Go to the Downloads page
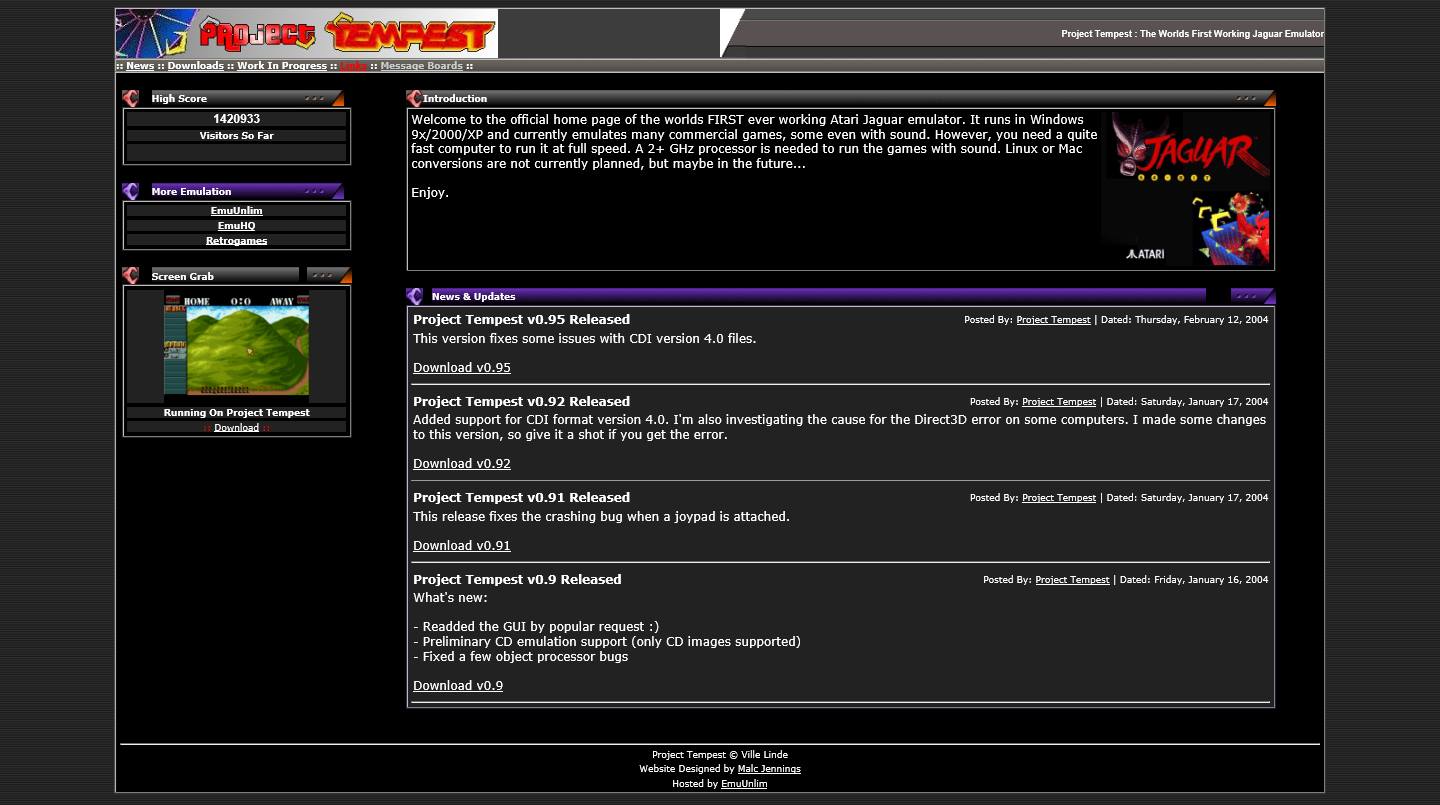This screenshot has width=1440, height=805. click(x=195, y=66)
